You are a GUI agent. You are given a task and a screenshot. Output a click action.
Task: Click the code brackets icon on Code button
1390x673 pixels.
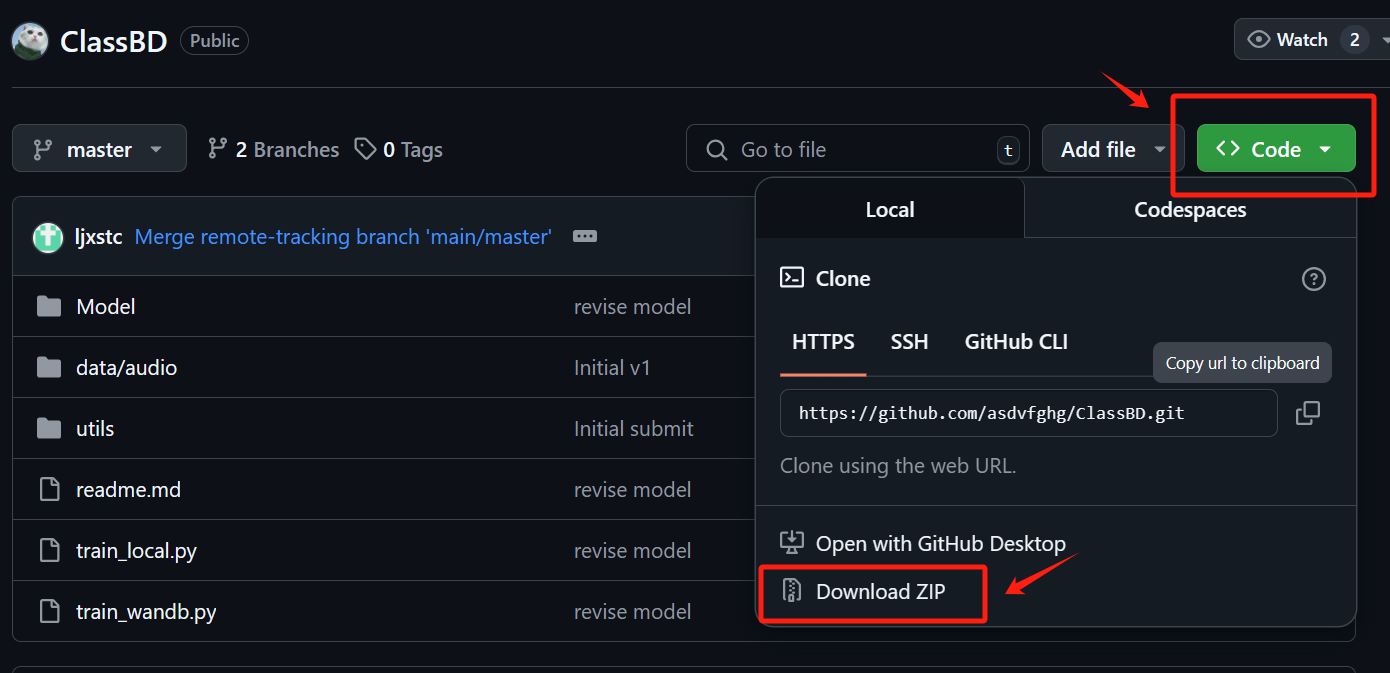1228,149
